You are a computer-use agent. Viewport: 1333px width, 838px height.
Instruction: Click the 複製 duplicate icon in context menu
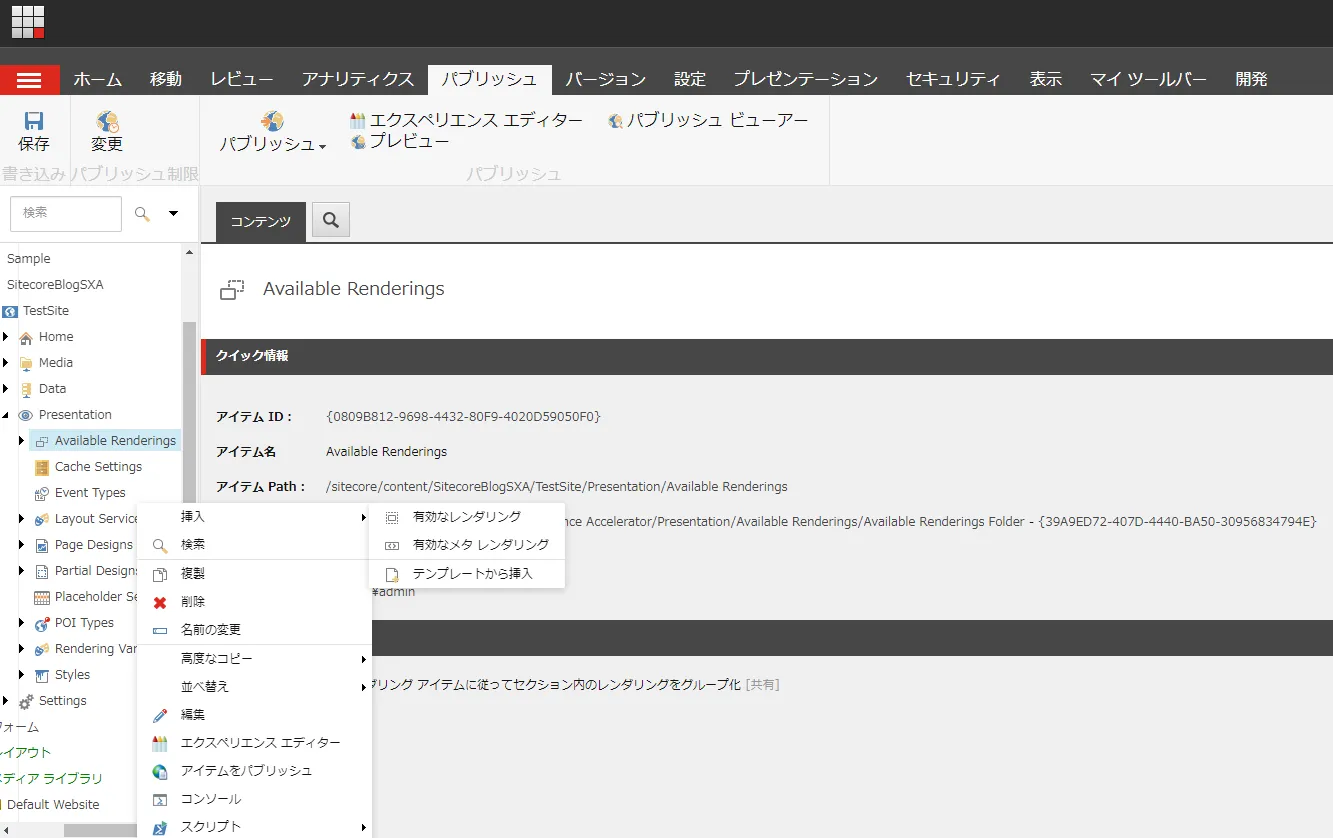(x=160, y=574)
